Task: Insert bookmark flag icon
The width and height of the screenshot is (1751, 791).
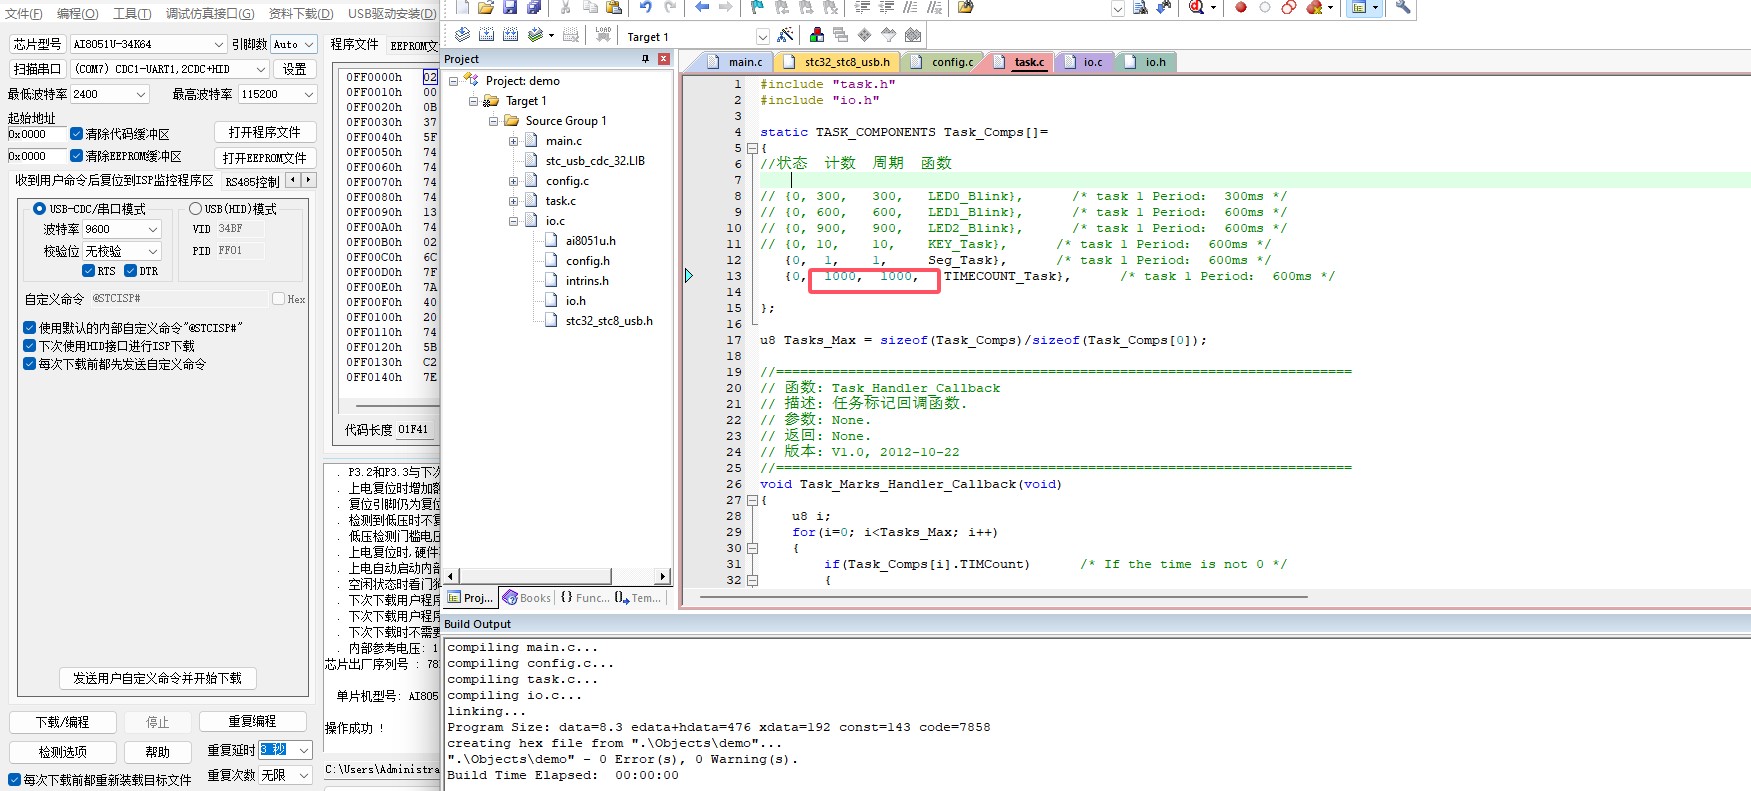Action: [757, 7]
